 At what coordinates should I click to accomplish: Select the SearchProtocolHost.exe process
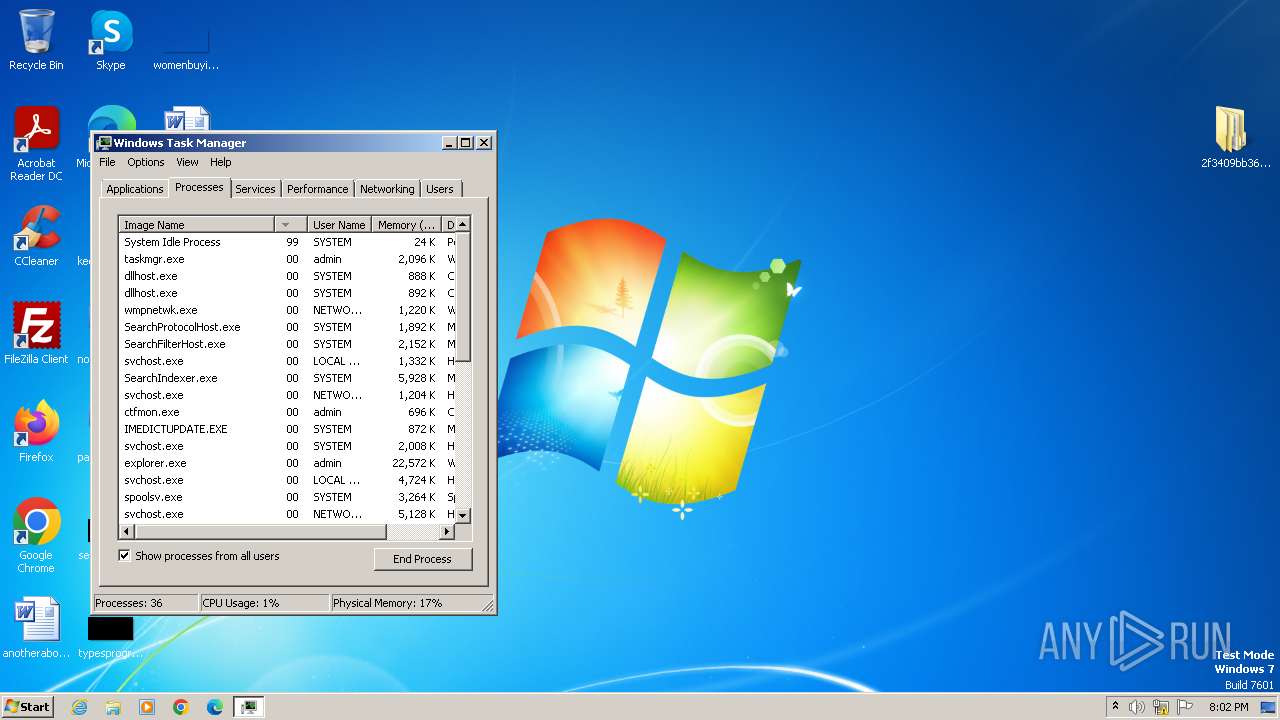(287, 327)
